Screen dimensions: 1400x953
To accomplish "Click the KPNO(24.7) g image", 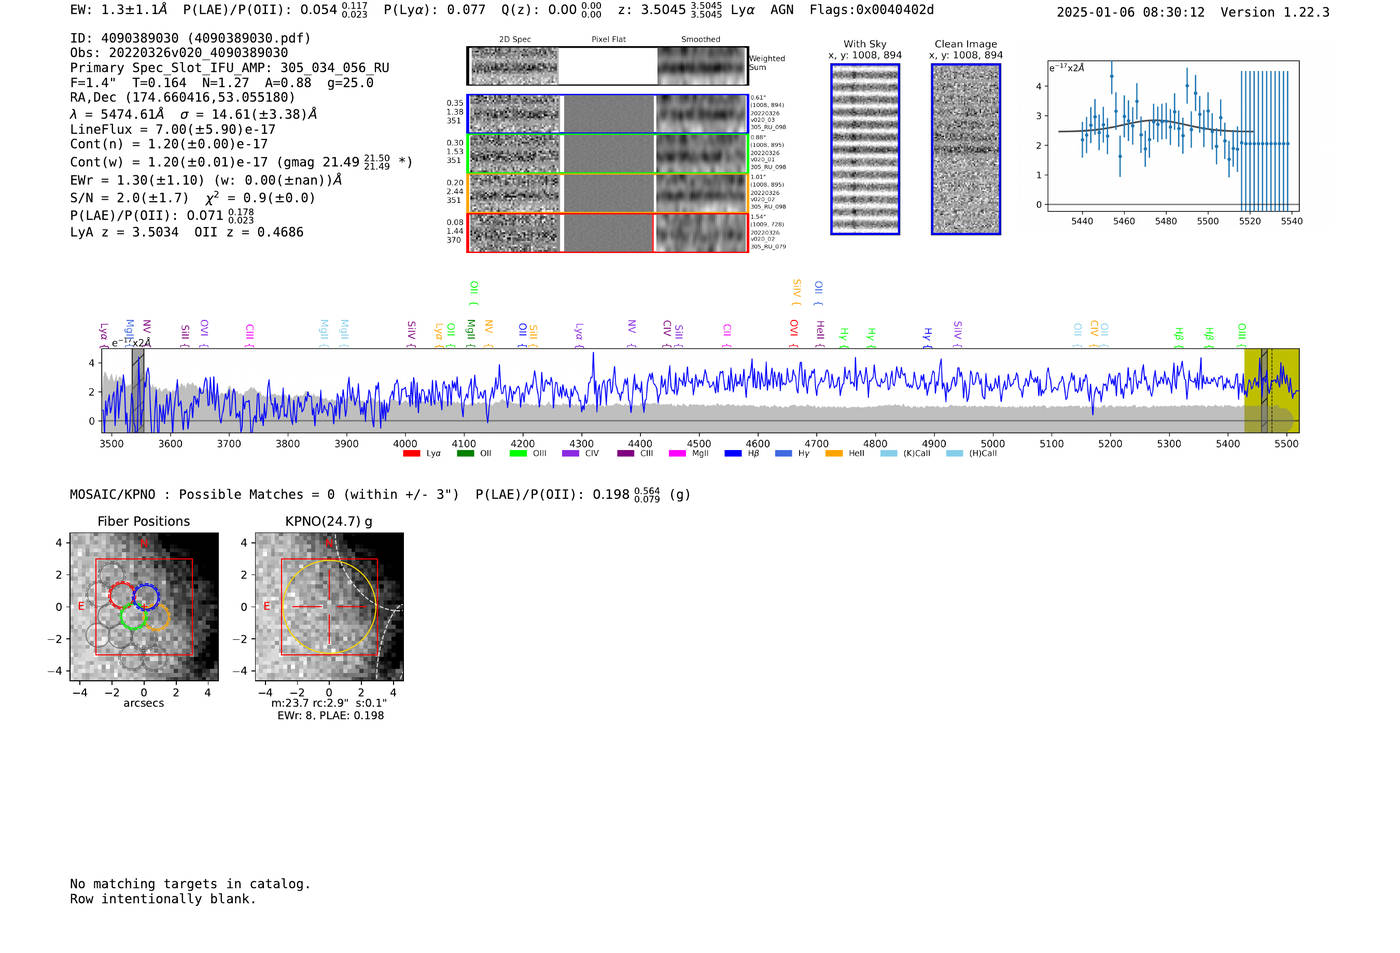I will [329, 607].
